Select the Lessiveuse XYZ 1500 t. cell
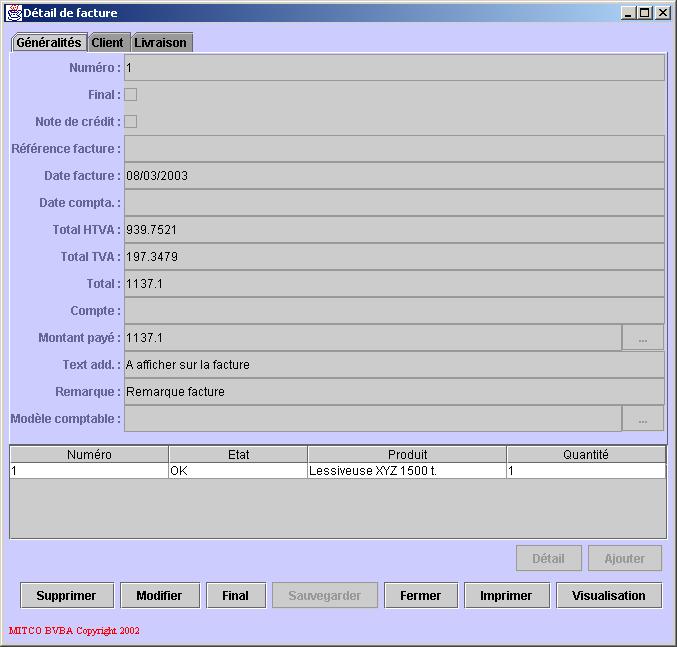 tap(407, 470)
